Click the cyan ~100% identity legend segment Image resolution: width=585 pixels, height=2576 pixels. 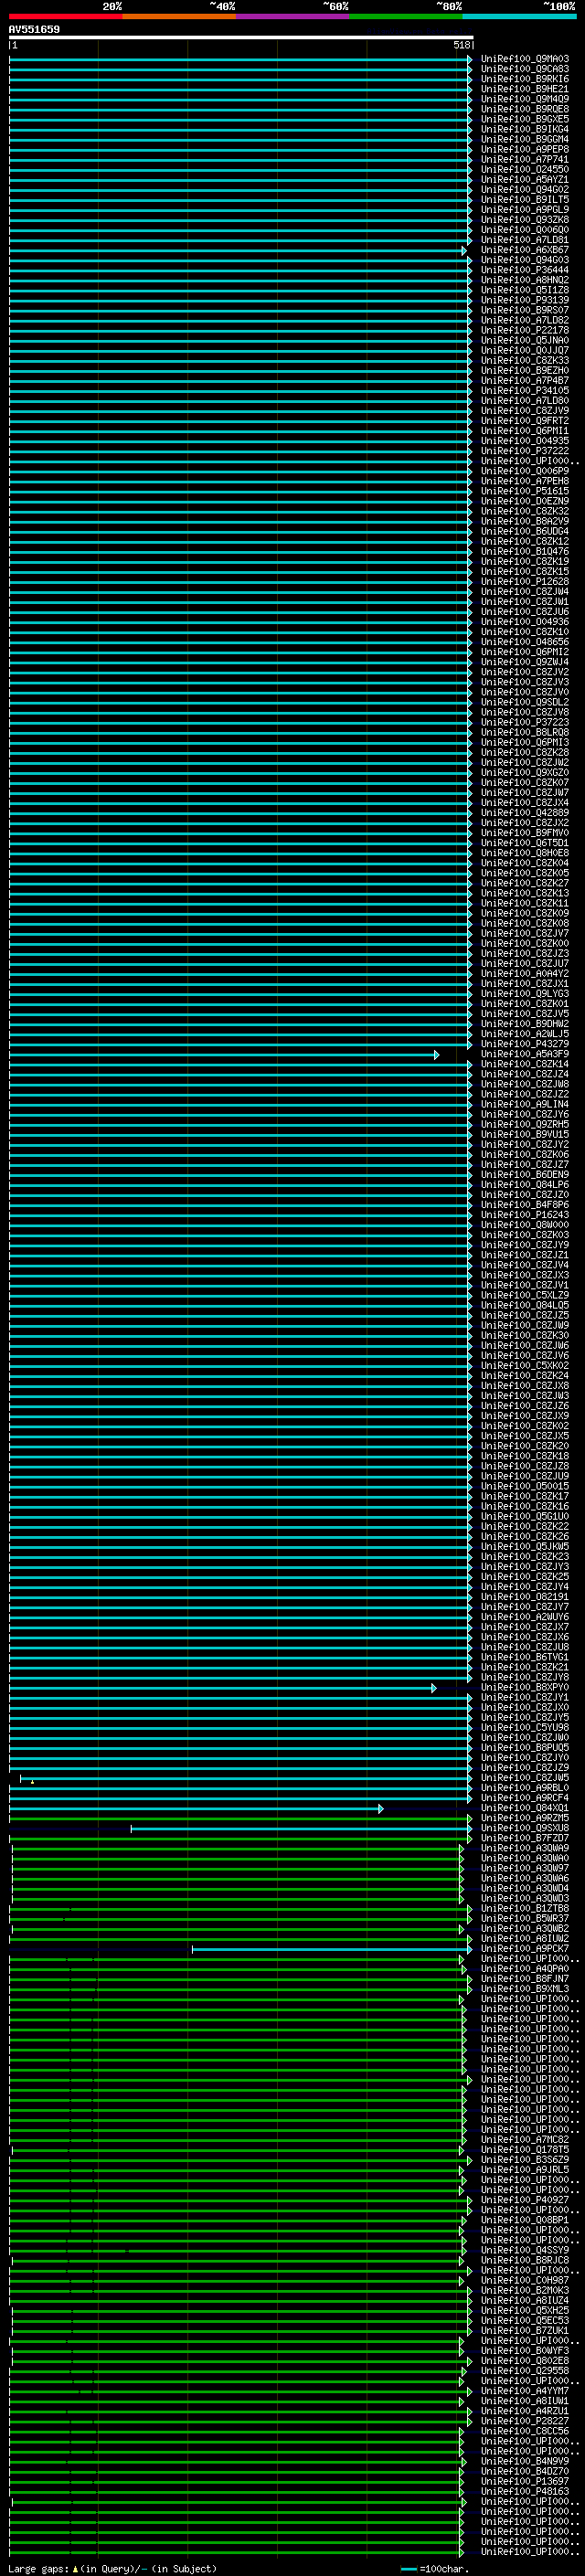pos(519,16)
